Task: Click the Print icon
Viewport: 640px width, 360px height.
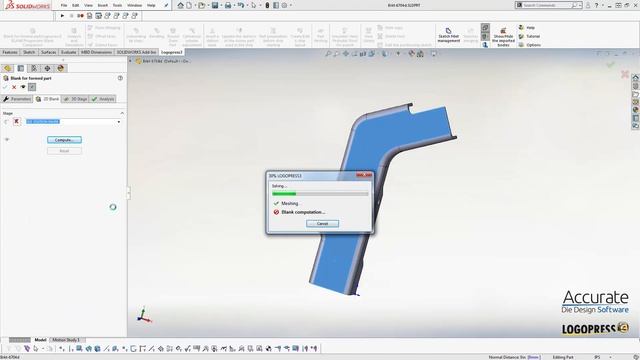Action: [x=228, y=5]
